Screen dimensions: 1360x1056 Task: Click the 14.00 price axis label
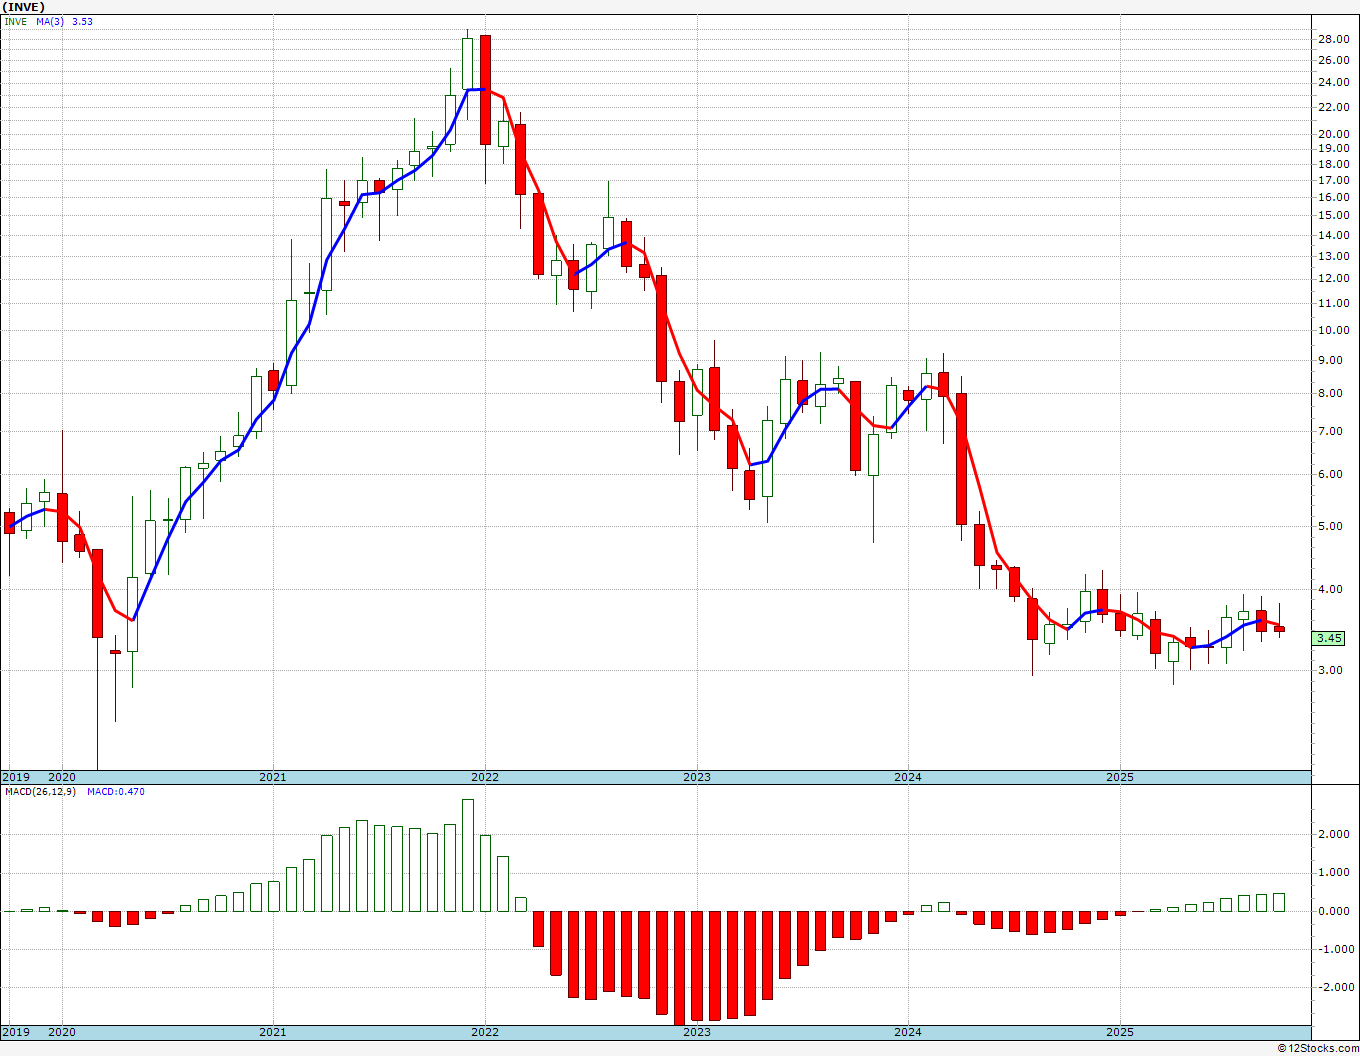click(x=1333, y=235)
